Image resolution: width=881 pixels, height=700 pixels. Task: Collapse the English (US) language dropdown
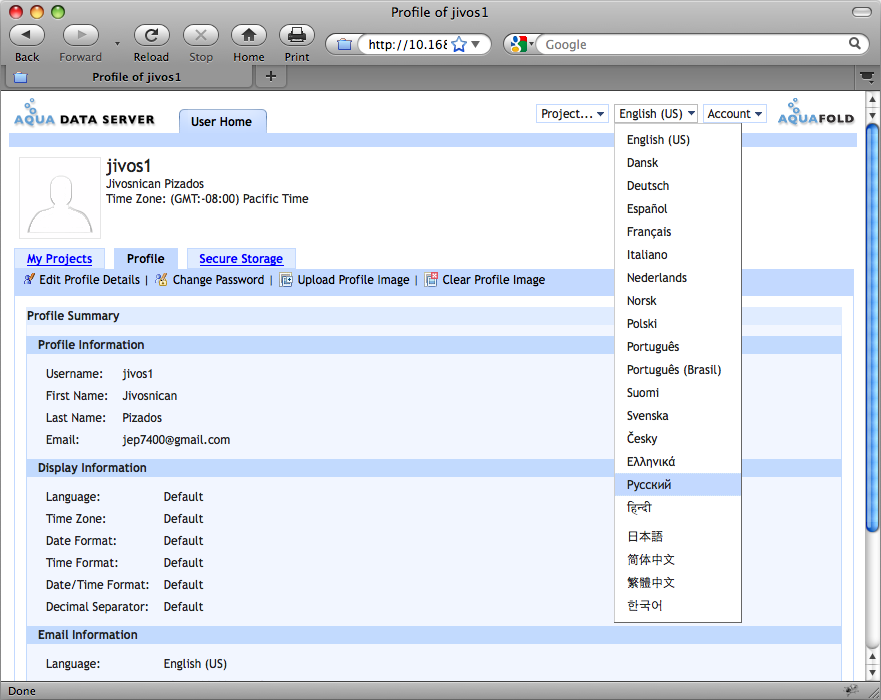pos(656,113)
